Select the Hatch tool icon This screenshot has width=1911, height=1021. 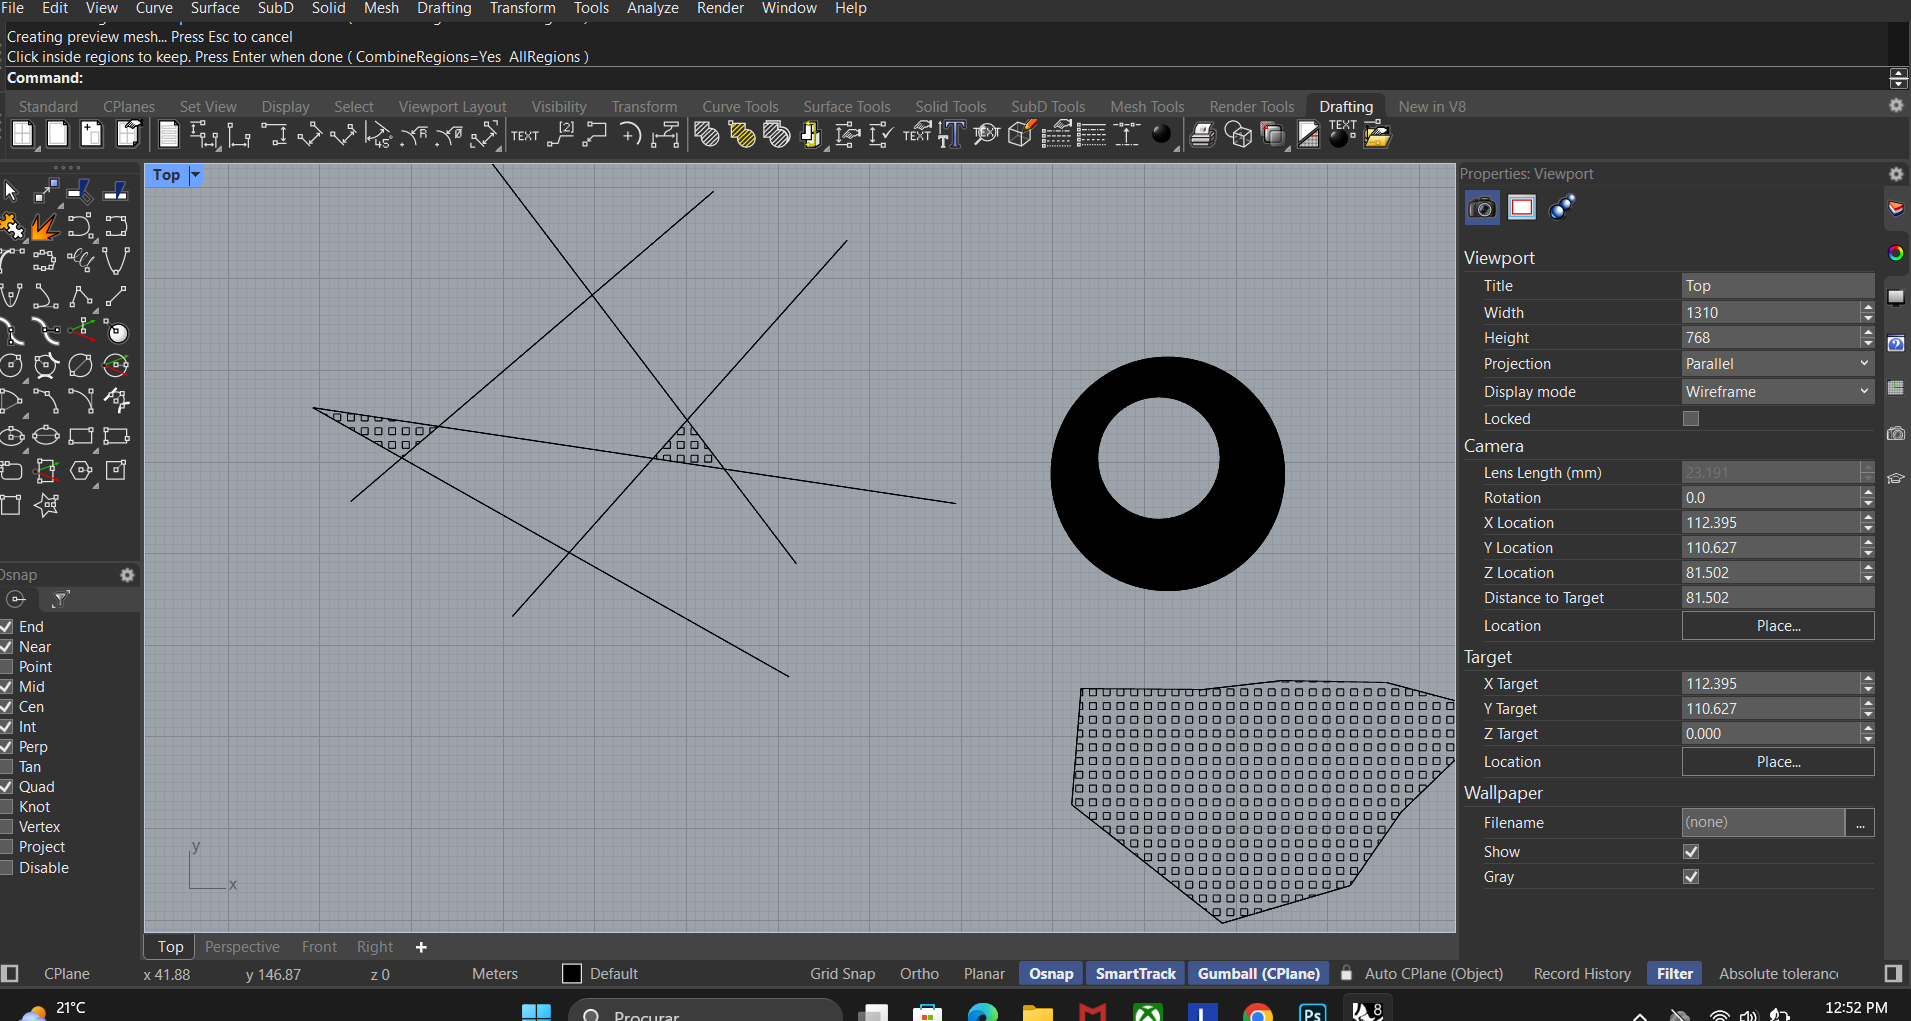click(707, 135)
